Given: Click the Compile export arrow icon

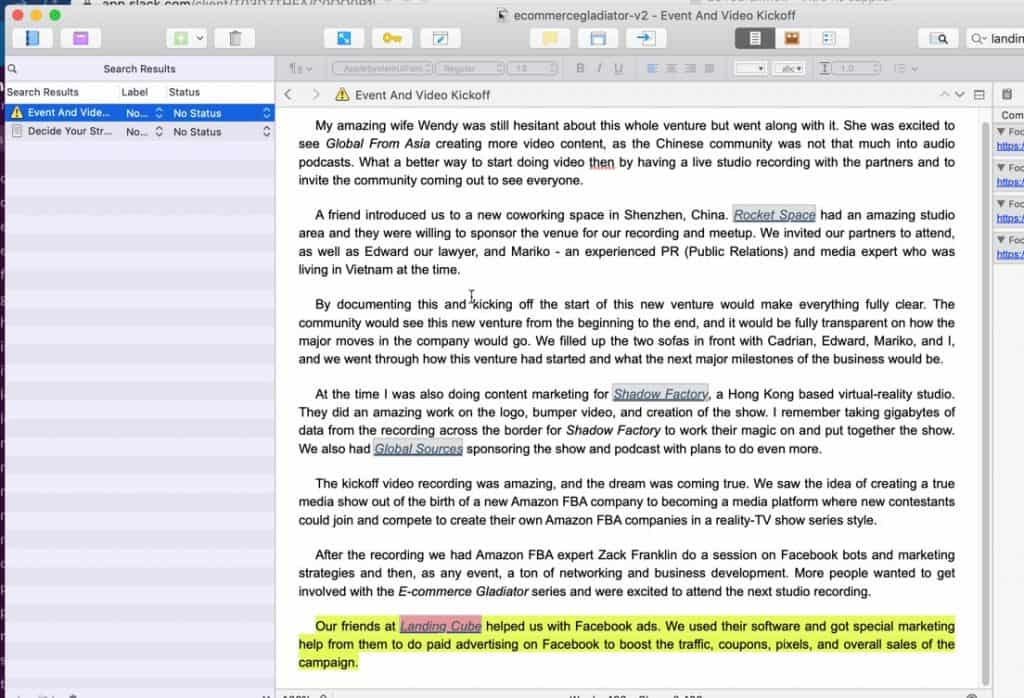Looking at the screenshot, I should tap(646, 39).
